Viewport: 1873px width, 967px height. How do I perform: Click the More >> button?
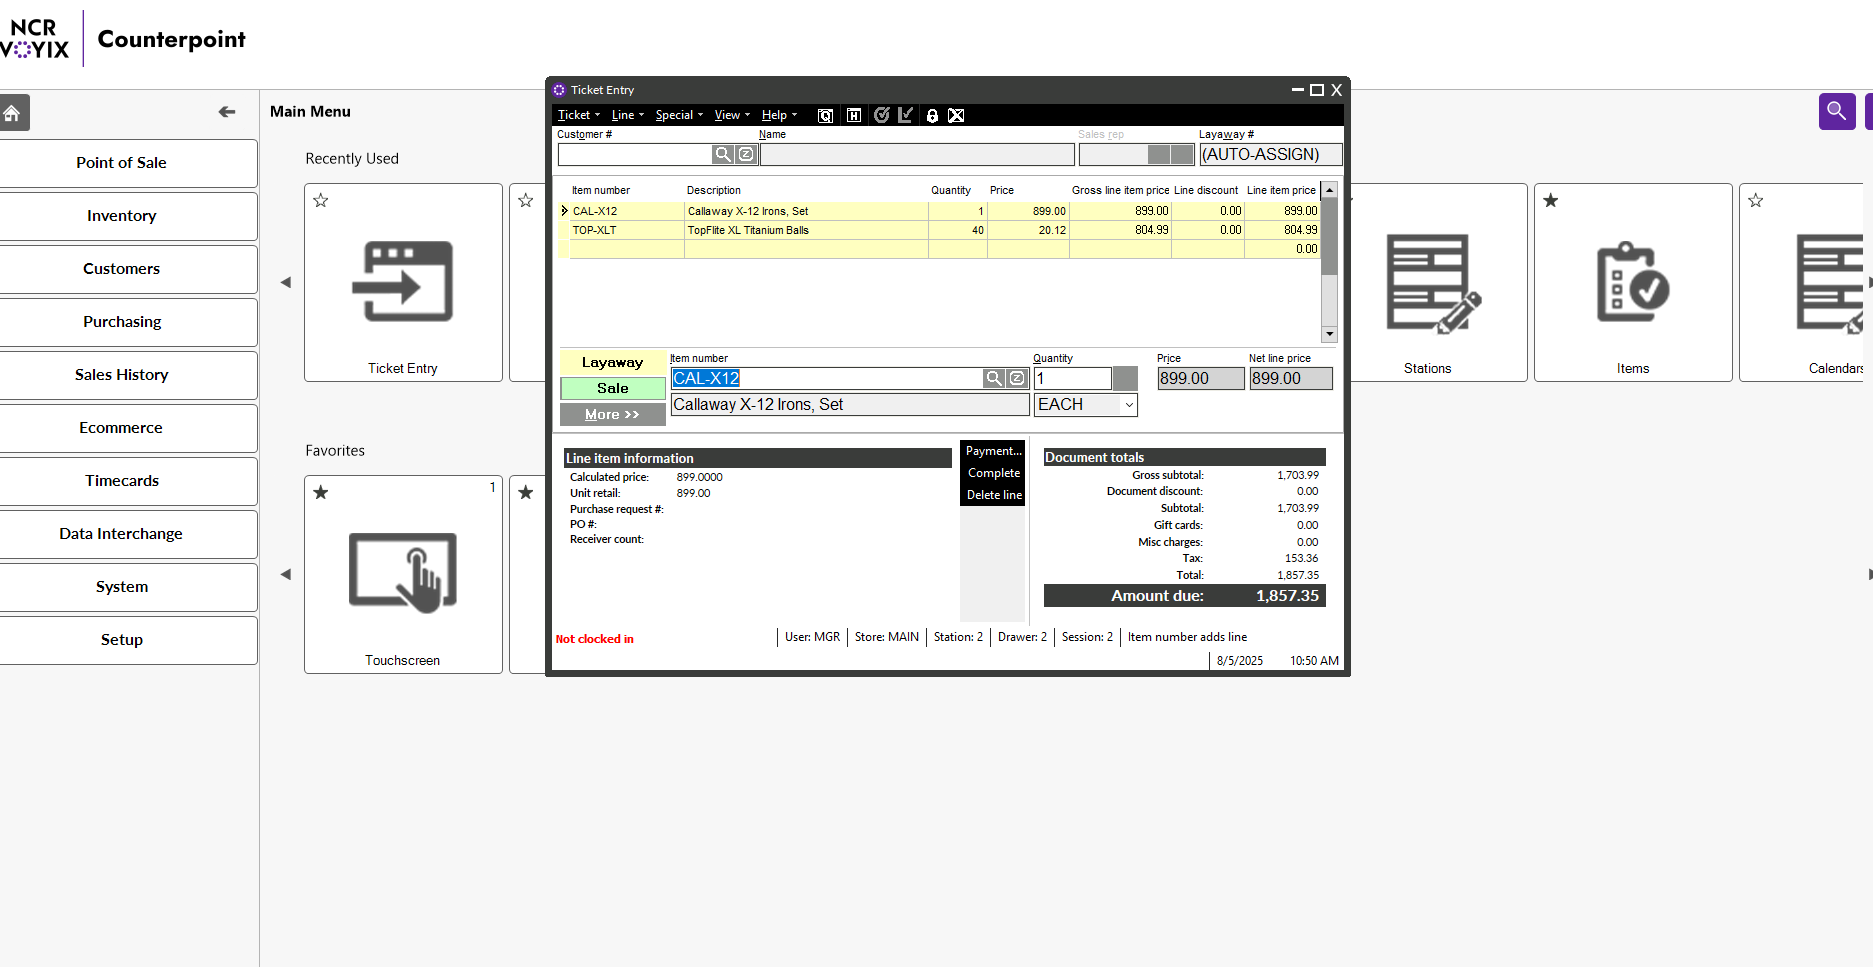click(x=612, y=415)
